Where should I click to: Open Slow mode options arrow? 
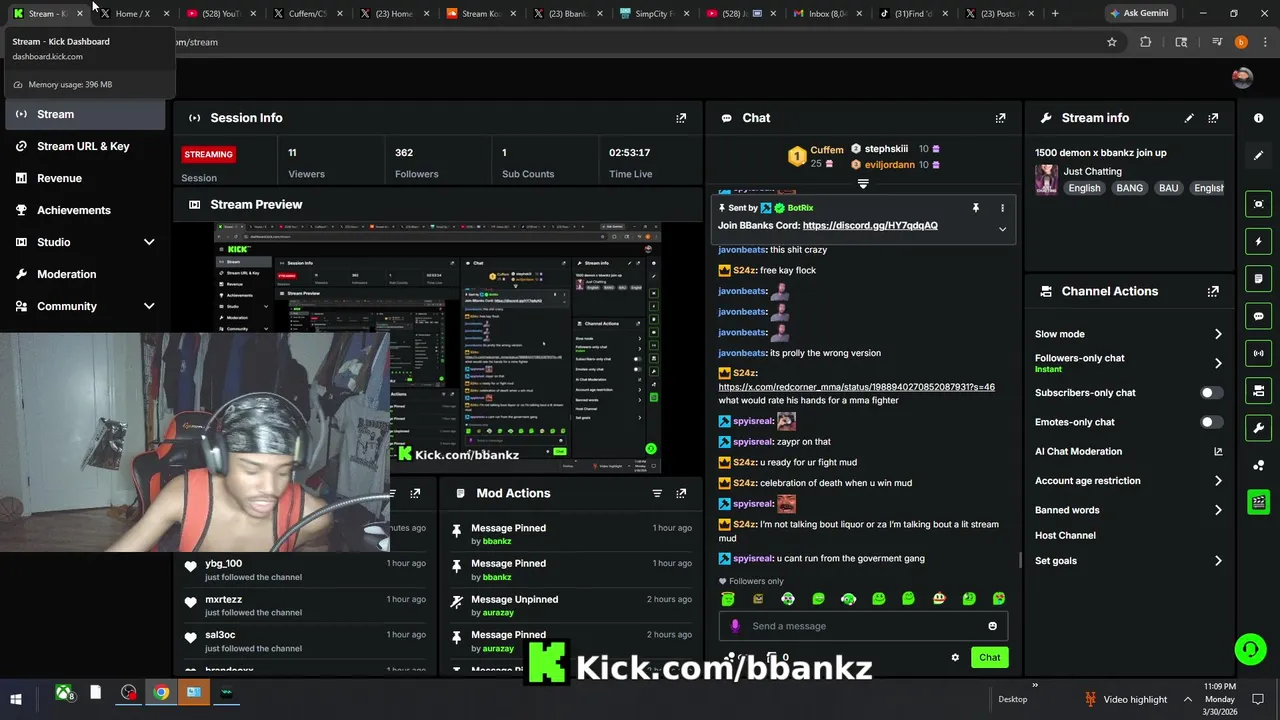coord(1218,334)
